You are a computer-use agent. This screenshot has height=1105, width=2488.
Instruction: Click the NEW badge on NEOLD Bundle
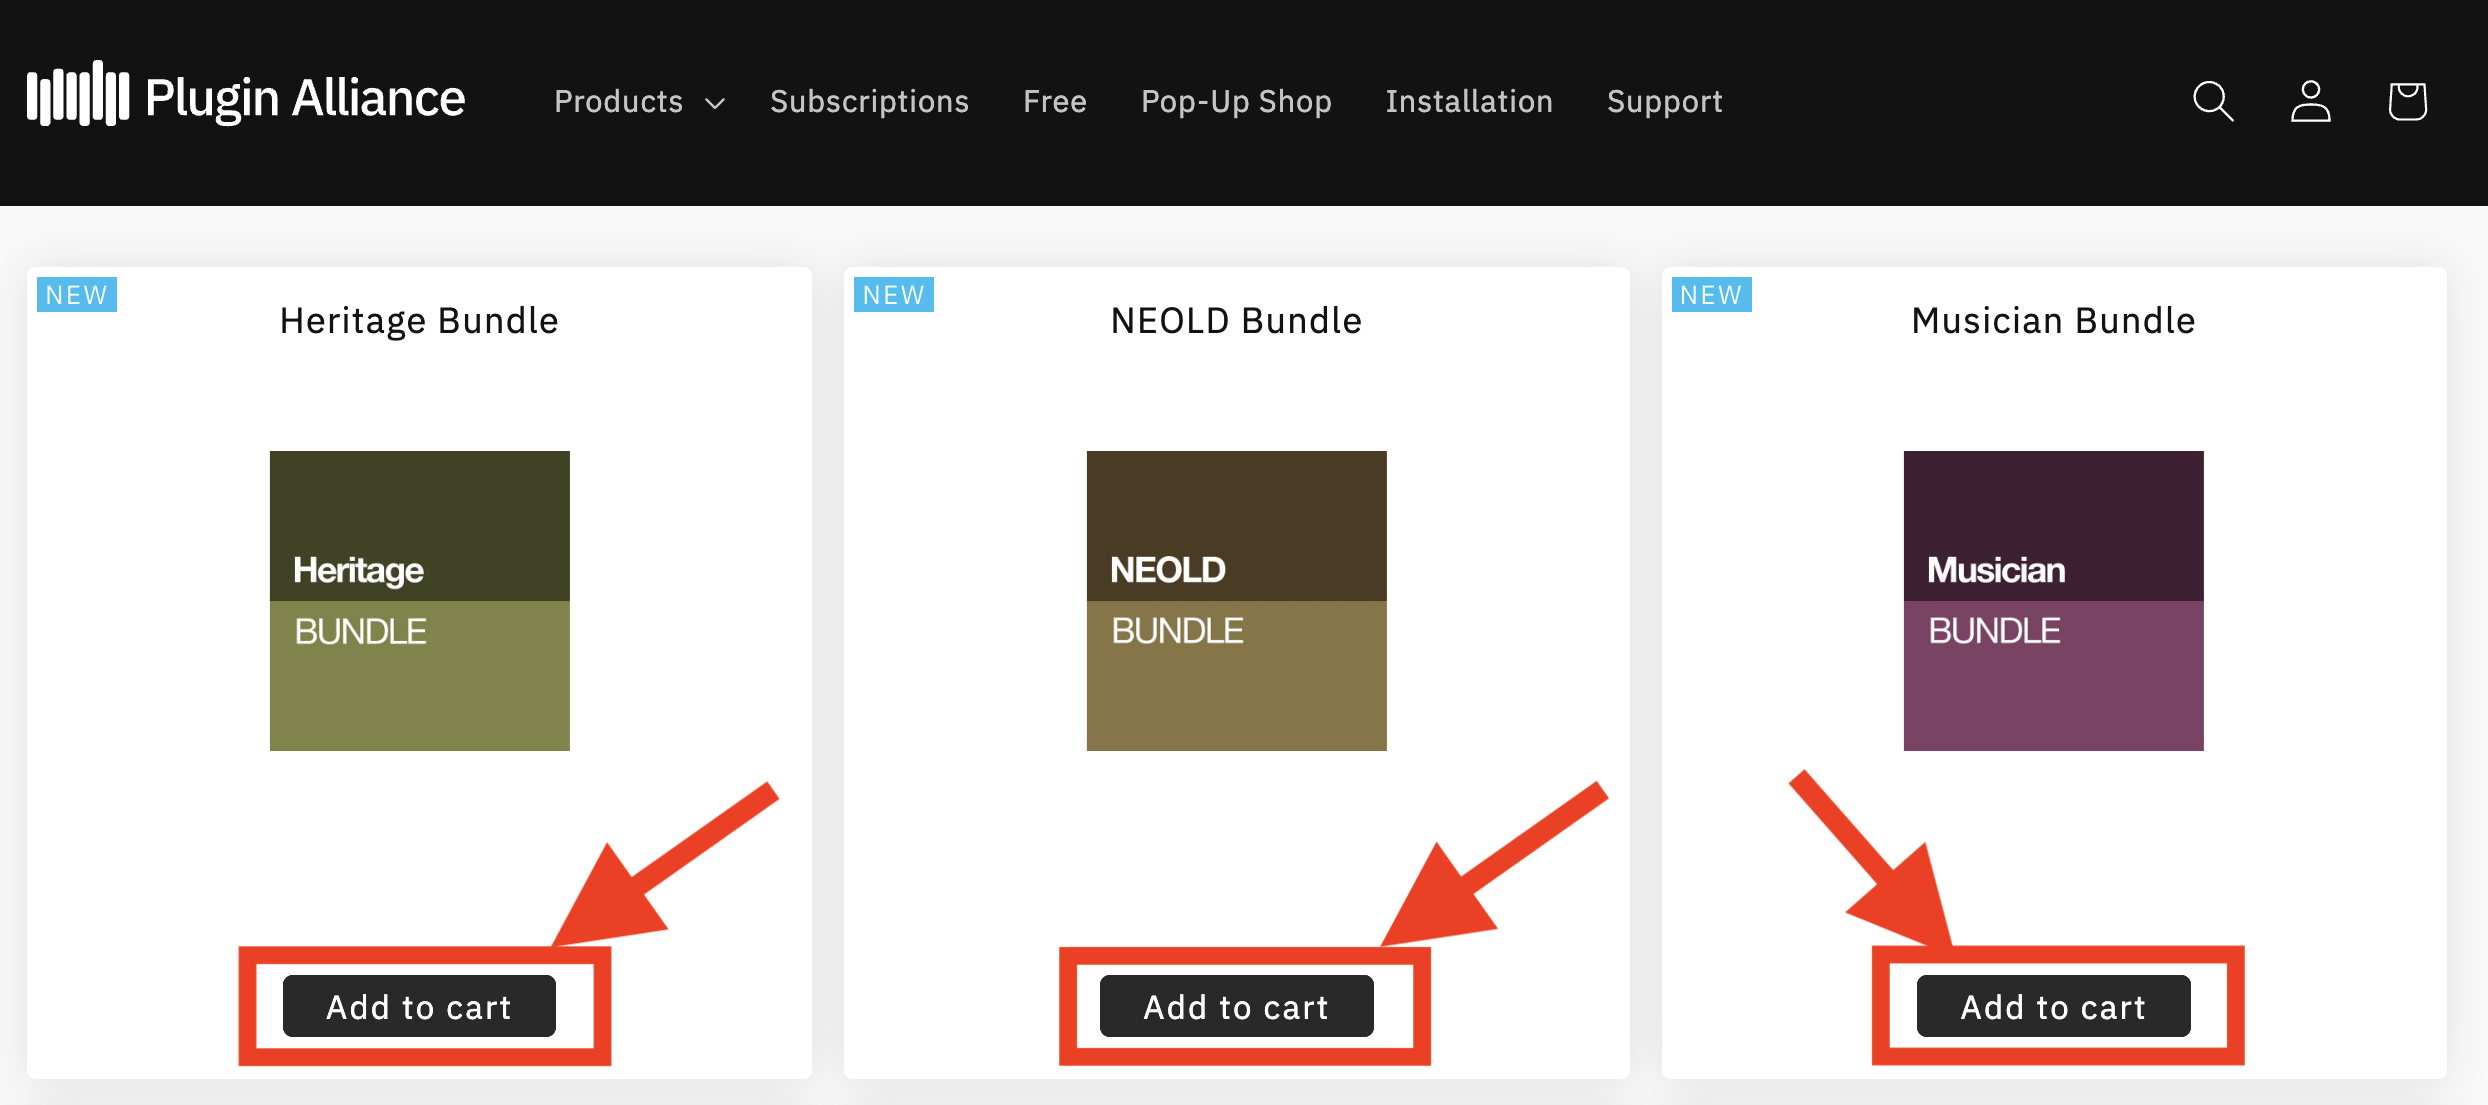(x=893, y=295)
